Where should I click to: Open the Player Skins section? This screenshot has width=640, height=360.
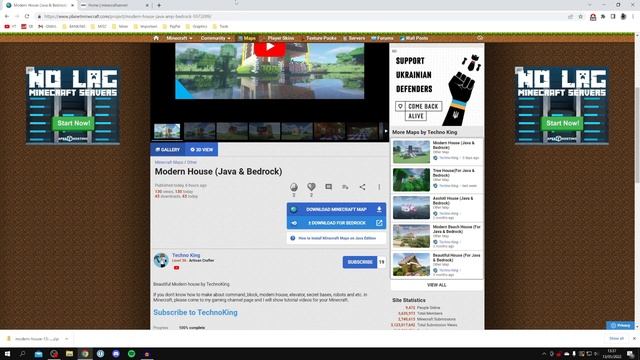click(x=278, y=38)
